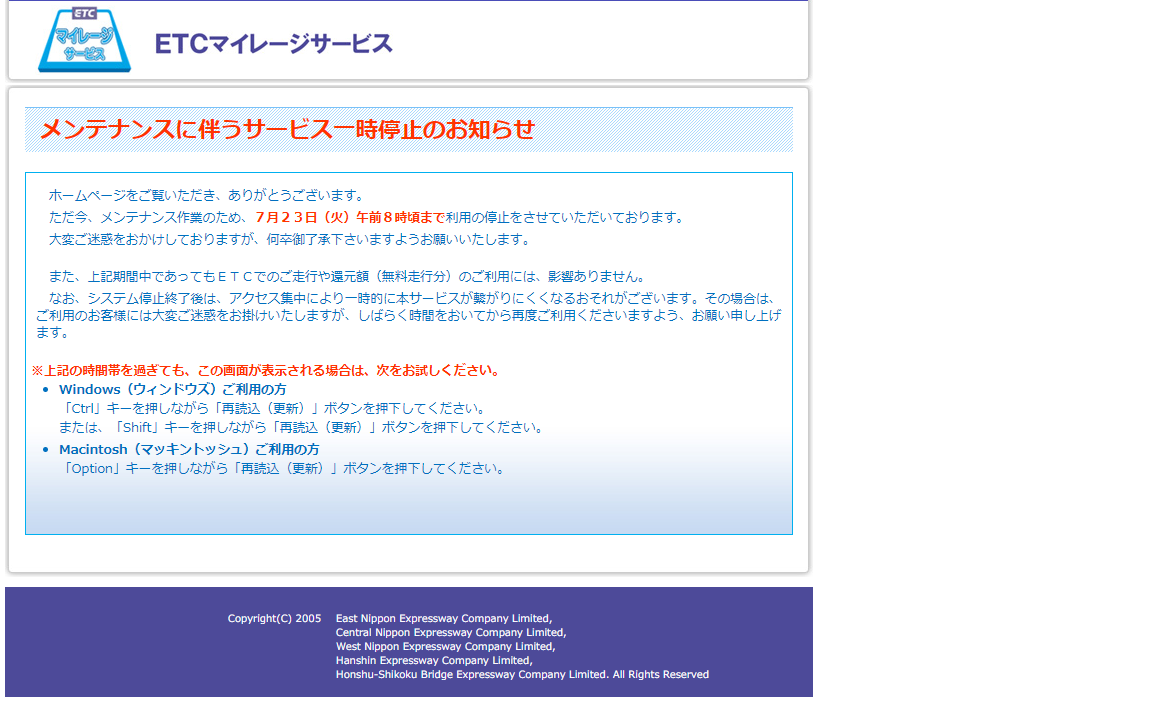1152x702 pixels.
Task: Click the line starting 「Ctrl」キーを押しながら
Action: click(x=273, y=409)
